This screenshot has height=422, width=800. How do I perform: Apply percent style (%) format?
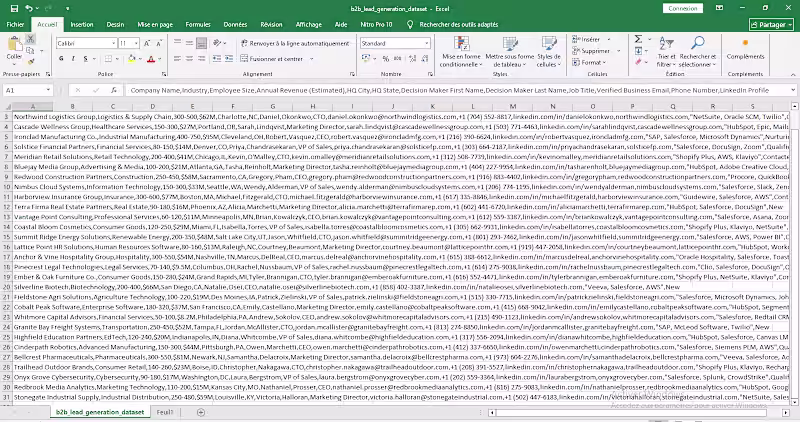[x=386, y=59]
